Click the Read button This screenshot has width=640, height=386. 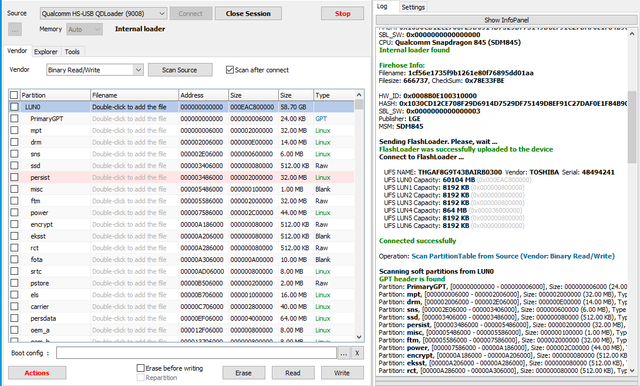click(293, 373)
